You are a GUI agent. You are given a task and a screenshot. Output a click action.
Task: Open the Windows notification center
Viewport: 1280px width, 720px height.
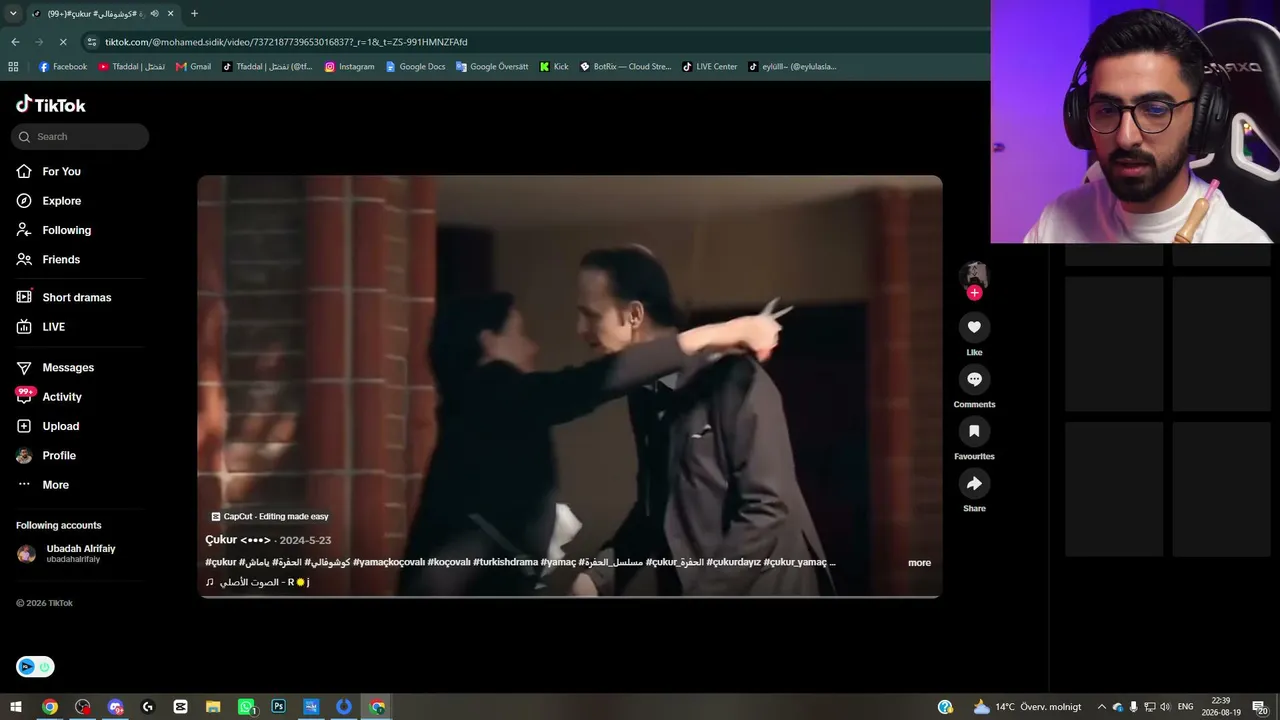pyautogui.click(x=1259, y=707)
